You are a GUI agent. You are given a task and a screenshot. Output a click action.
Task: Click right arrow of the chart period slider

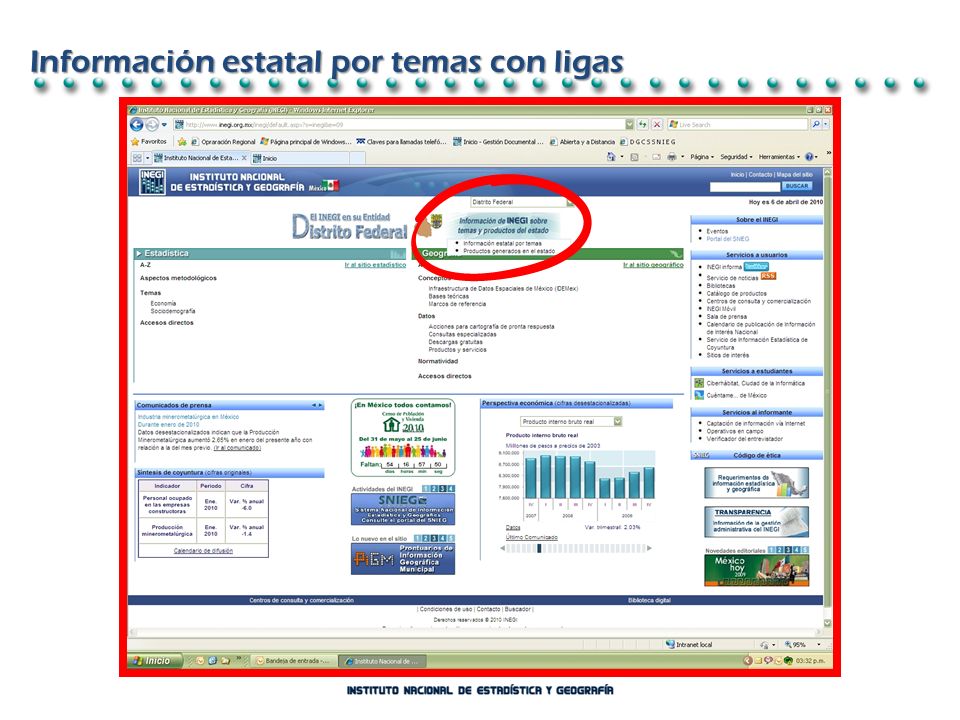pos(649,549)
